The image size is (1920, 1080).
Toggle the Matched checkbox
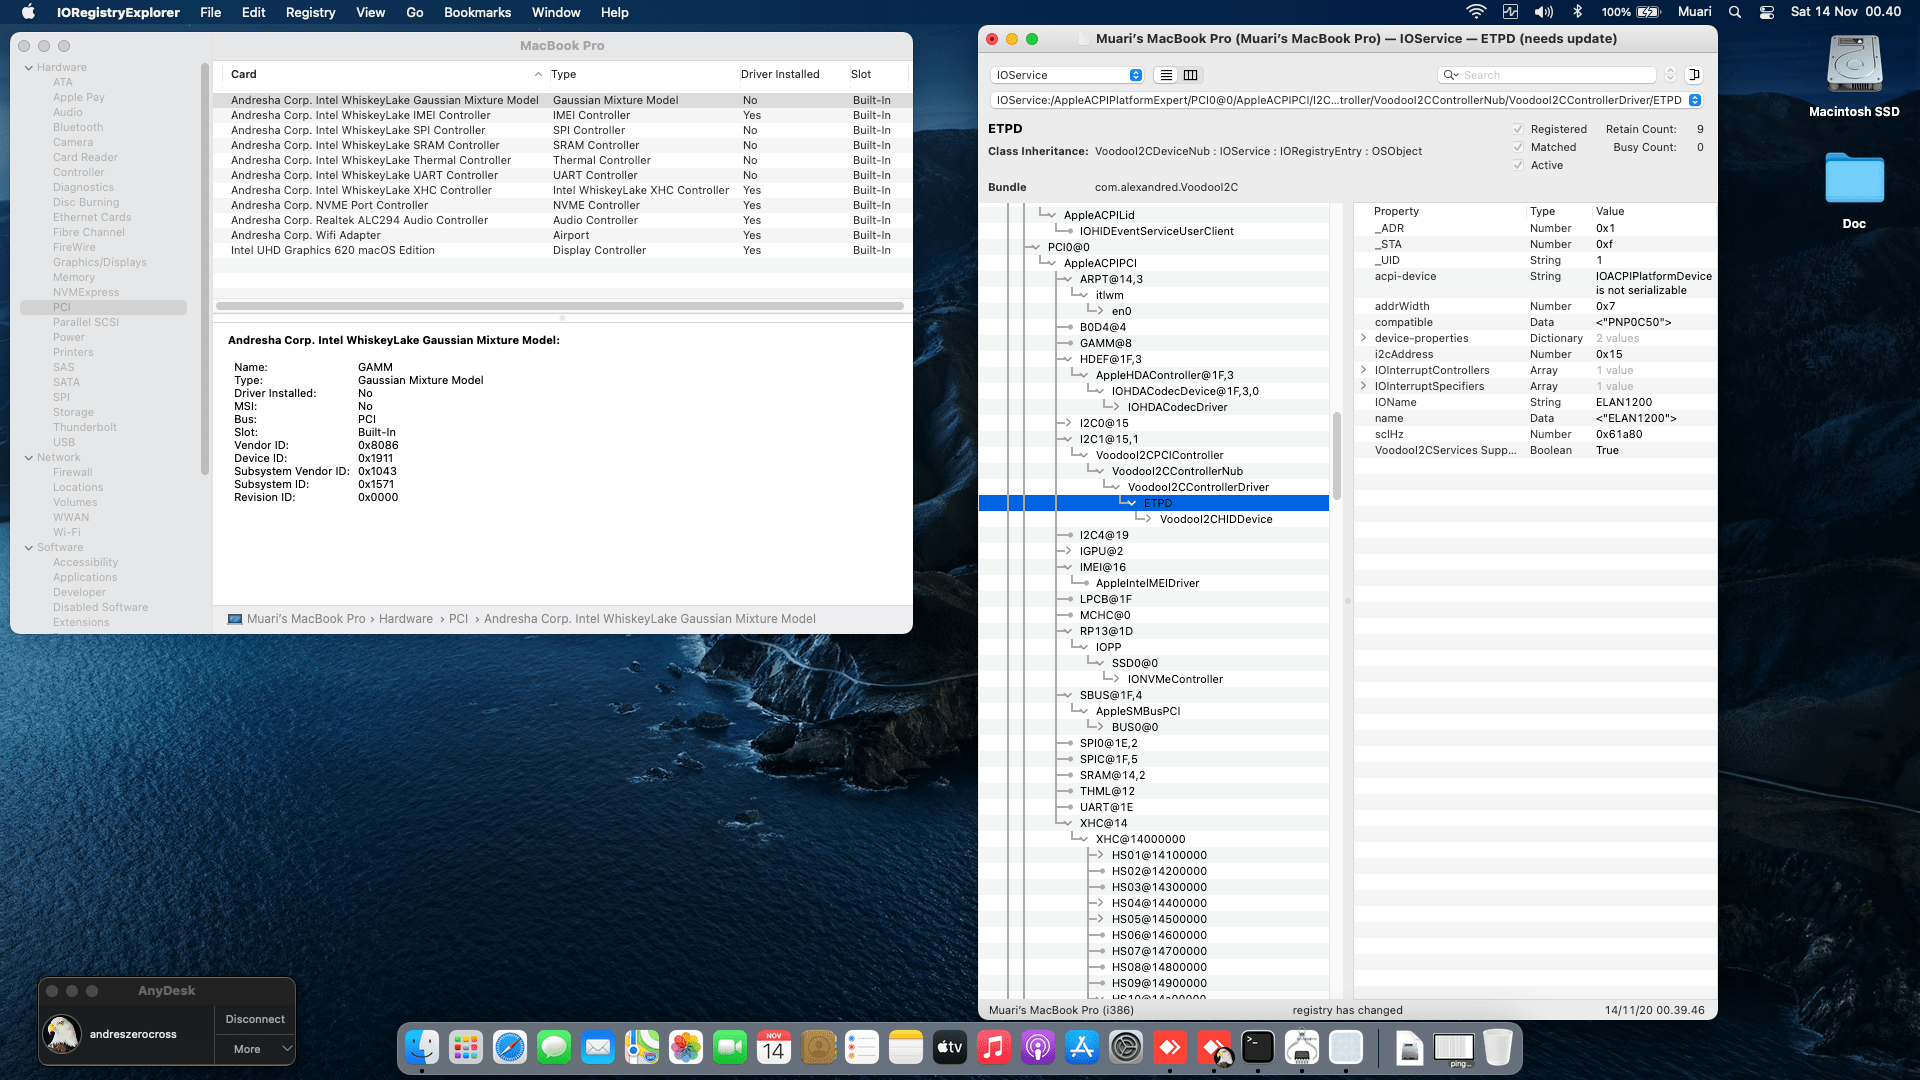[1518, 147]
